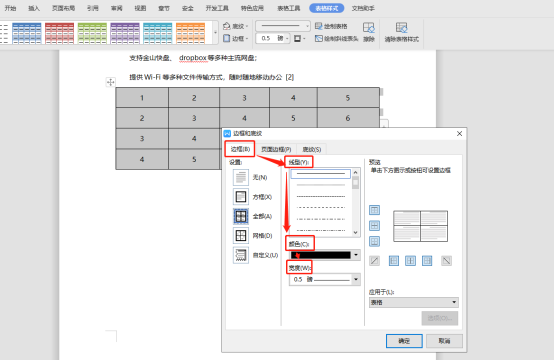
Task: Select the All (全部) border setting icon
Action: pos(241,216)
